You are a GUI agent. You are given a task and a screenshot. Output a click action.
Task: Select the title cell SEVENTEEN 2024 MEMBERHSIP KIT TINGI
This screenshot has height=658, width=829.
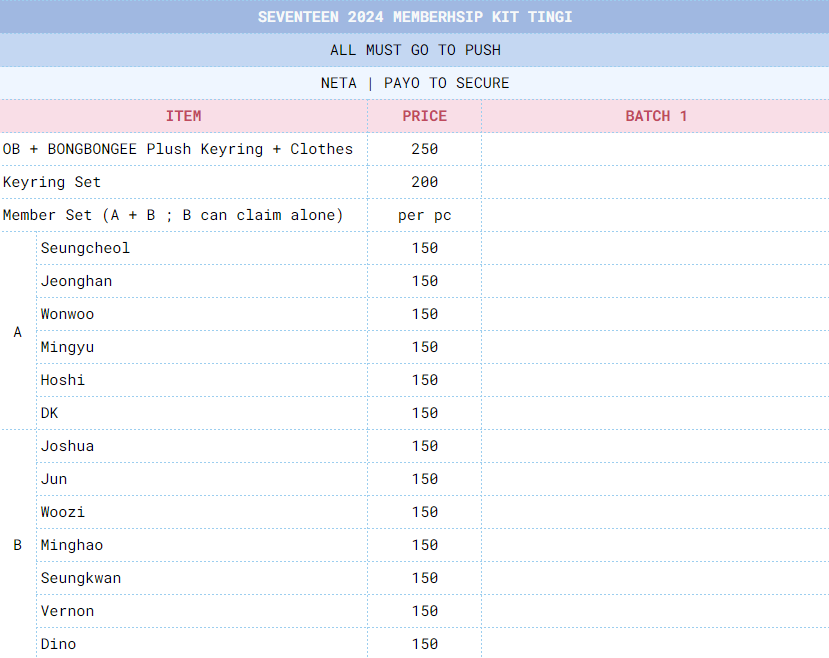coord(414,16)
